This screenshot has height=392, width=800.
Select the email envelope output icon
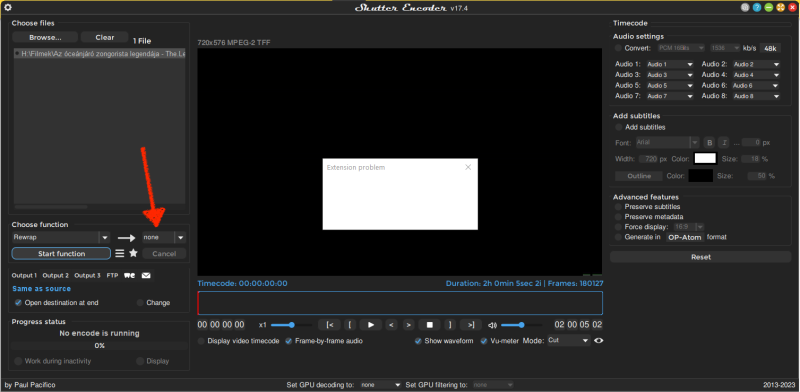click(x=146, y=276)
